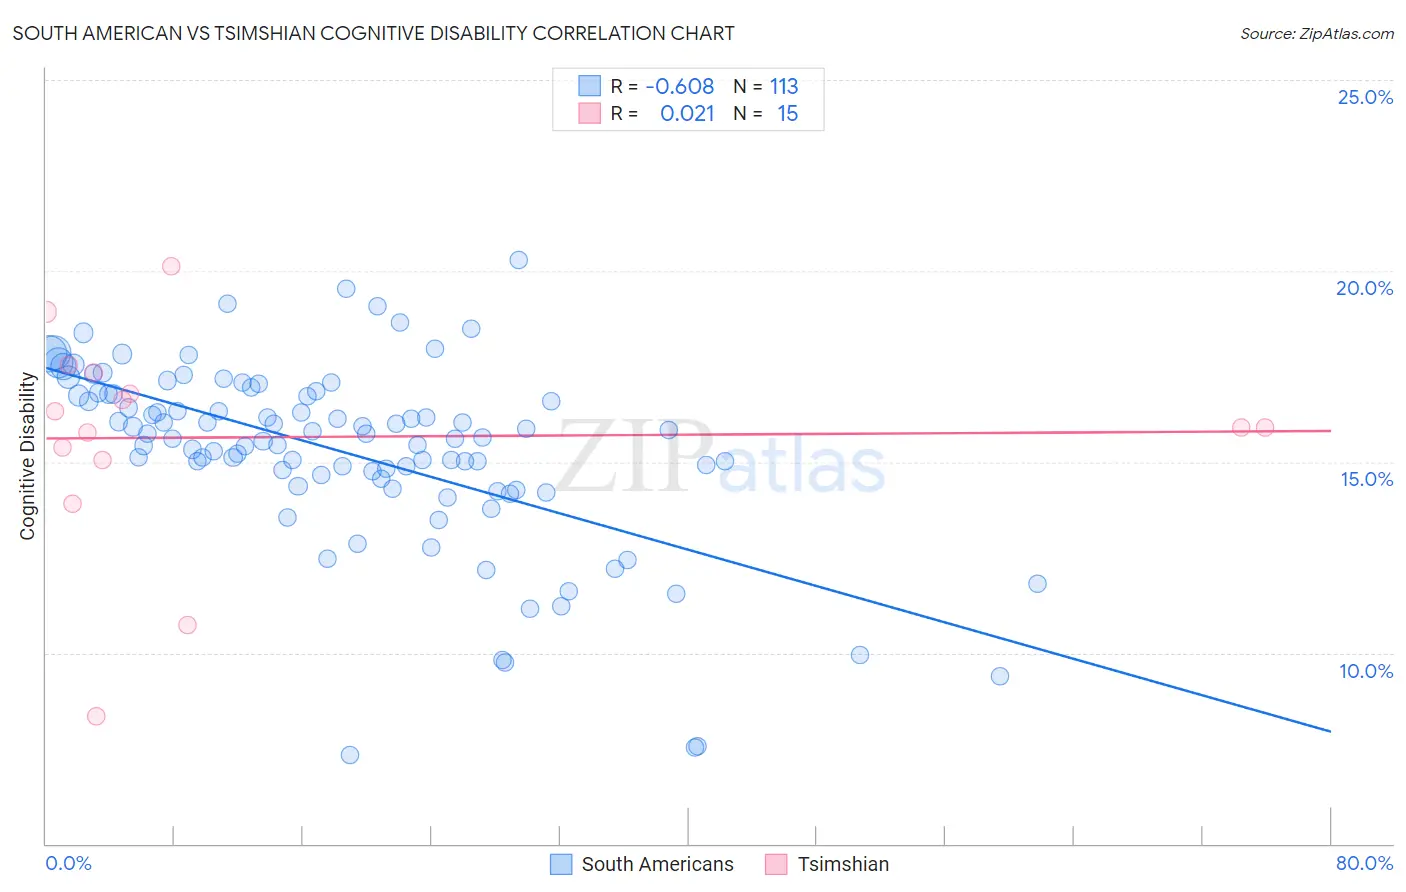Viewport: 1406px width, 892px height.
Task: Open the Source: ZipAtlas.com link
Action: pos(1317,33)
